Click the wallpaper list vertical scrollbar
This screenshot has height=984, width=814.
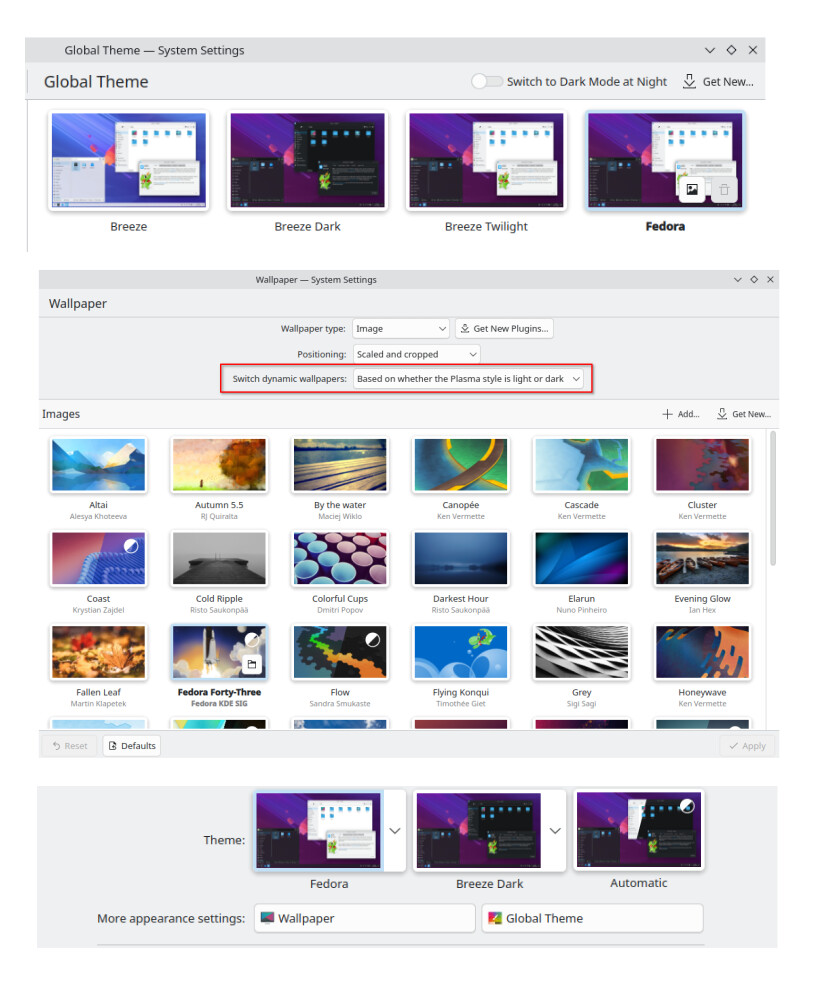click(x=771, y=500)
